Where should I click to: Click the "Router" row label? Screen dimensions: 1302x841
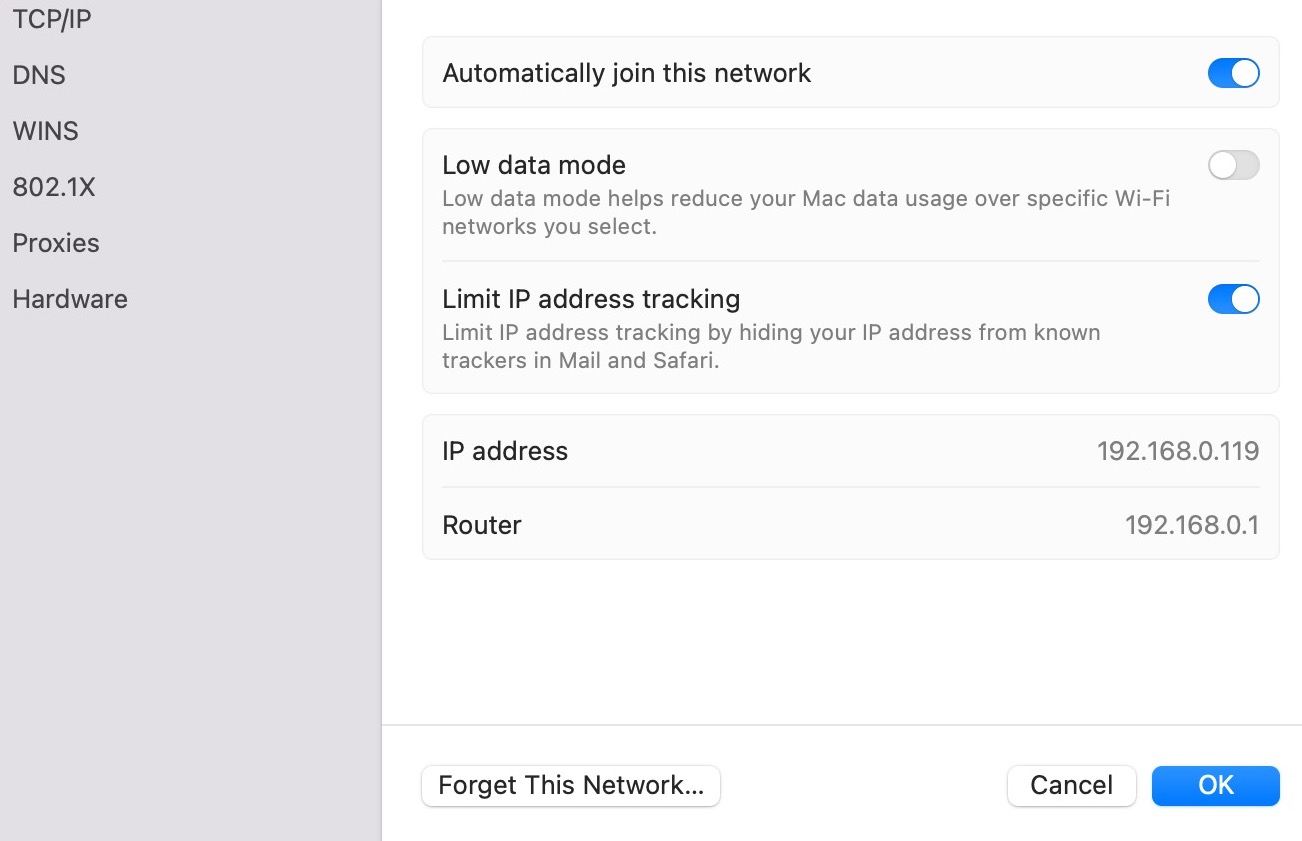[482, 525]
